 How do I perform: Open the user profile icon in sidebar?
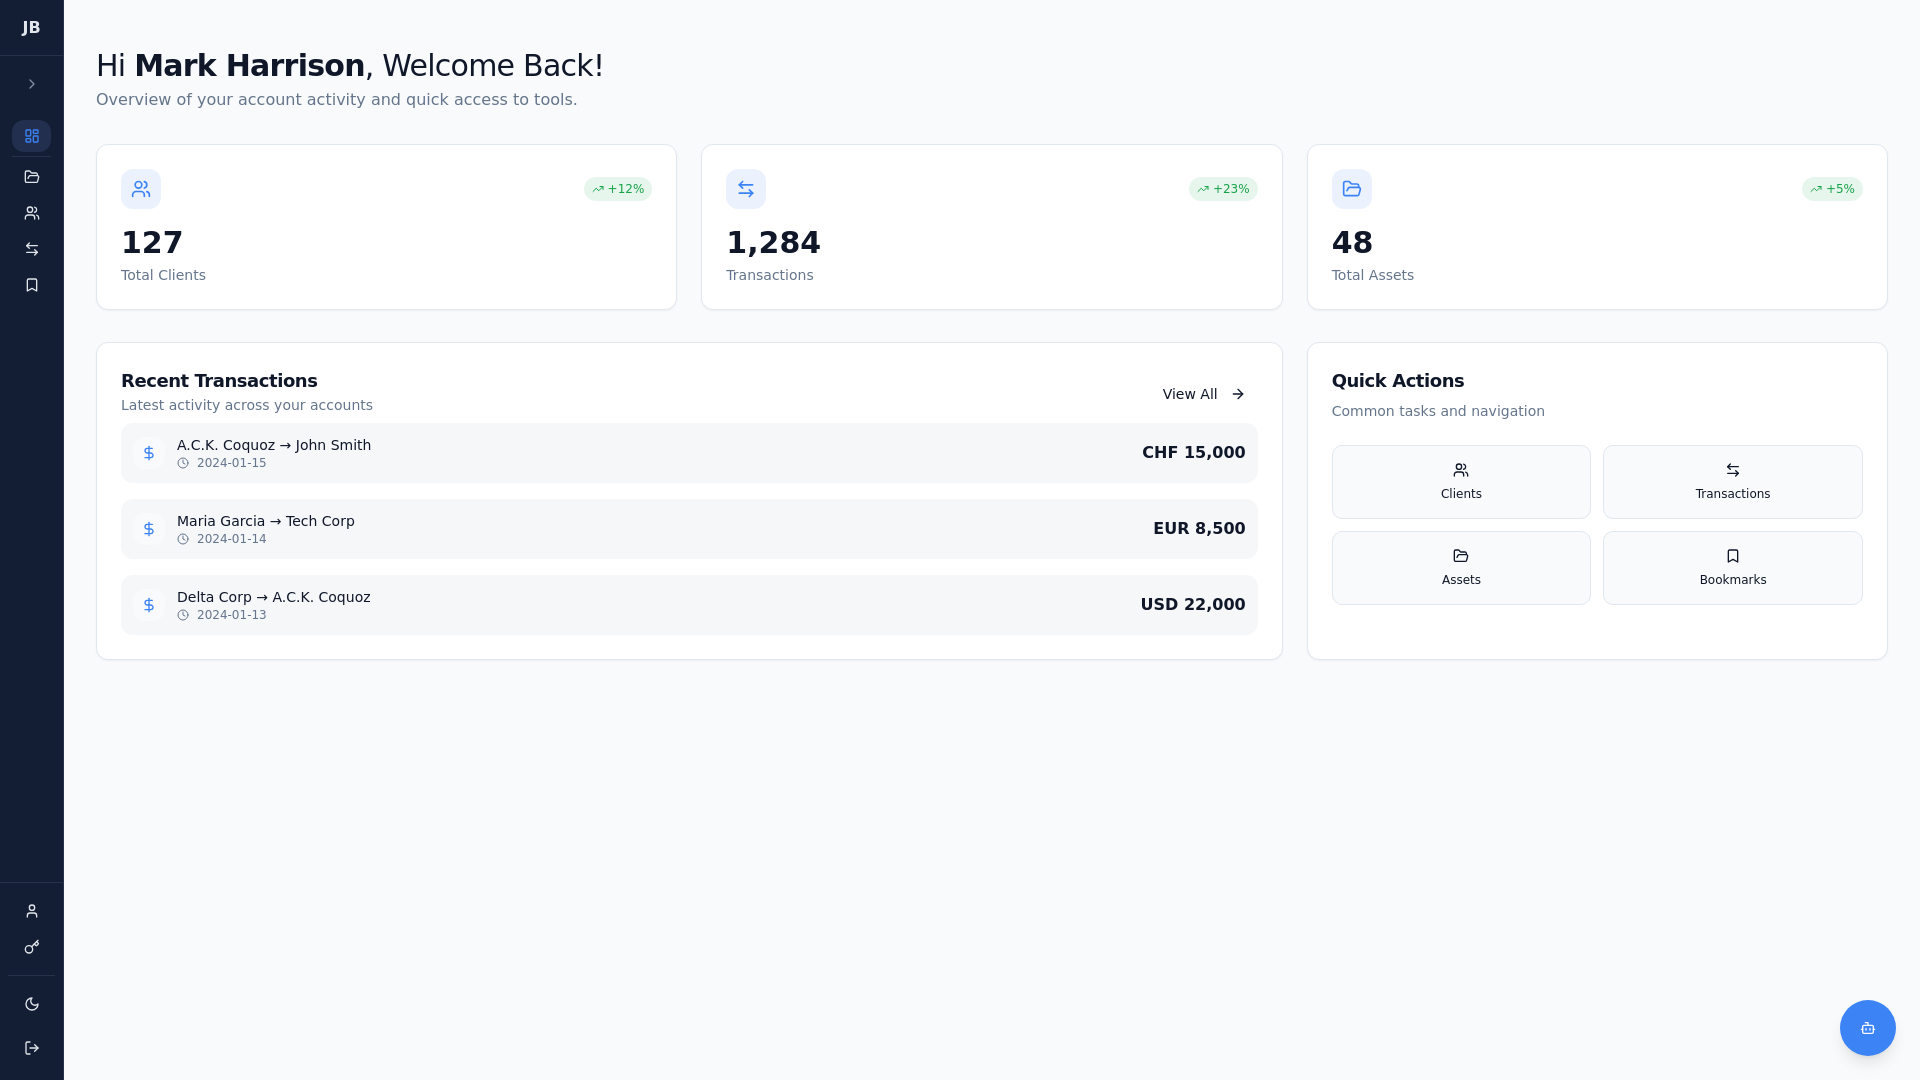coord(32,911)
